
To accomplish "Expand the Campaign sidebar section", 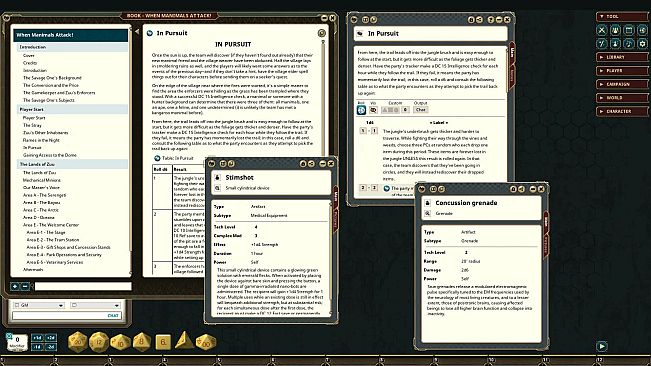I will 622,84.
